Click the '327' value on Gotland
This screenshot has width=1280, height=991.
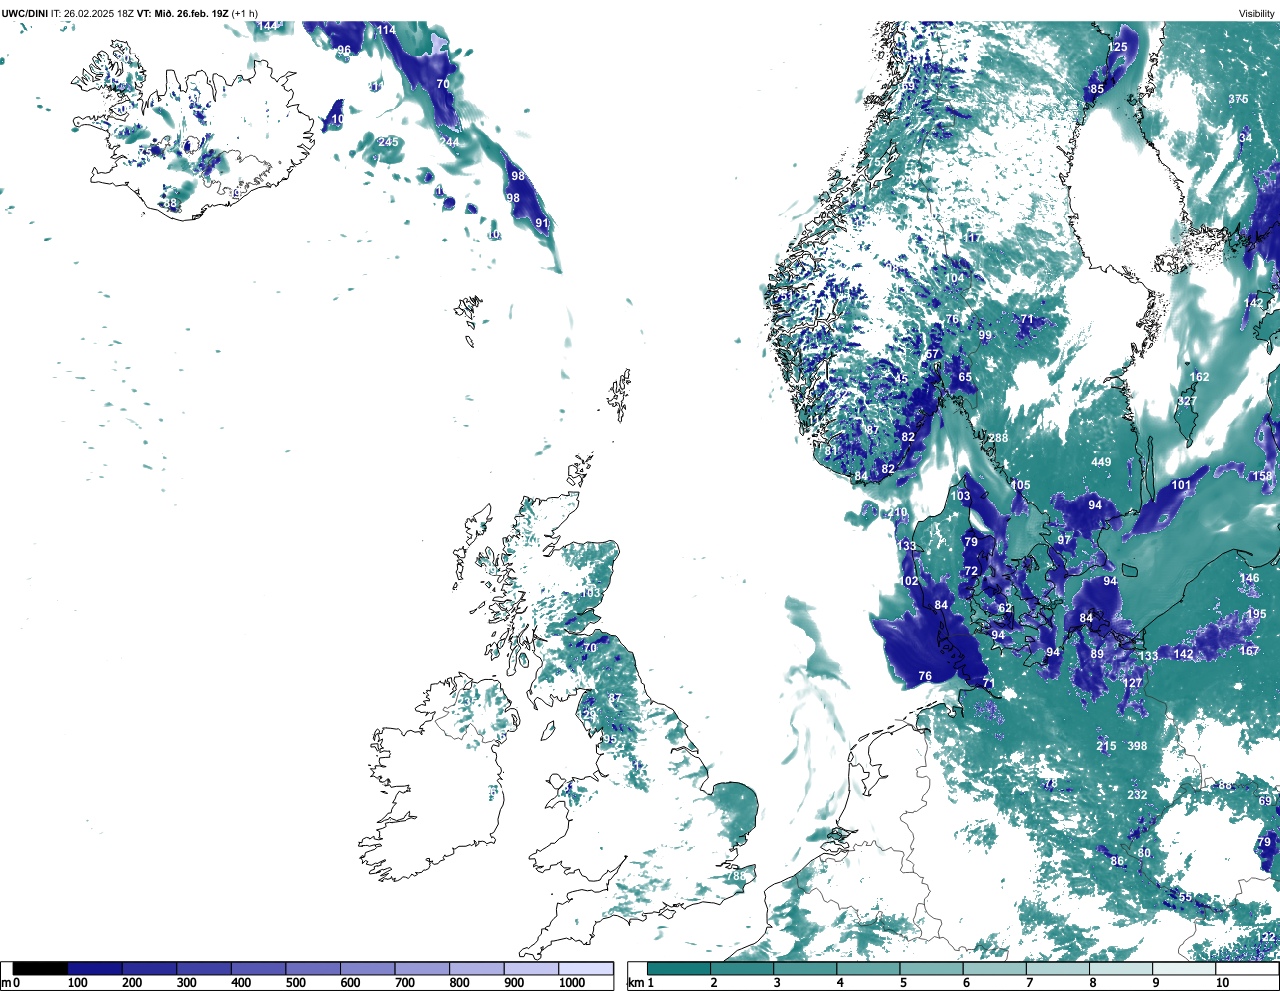(1186, 401)
